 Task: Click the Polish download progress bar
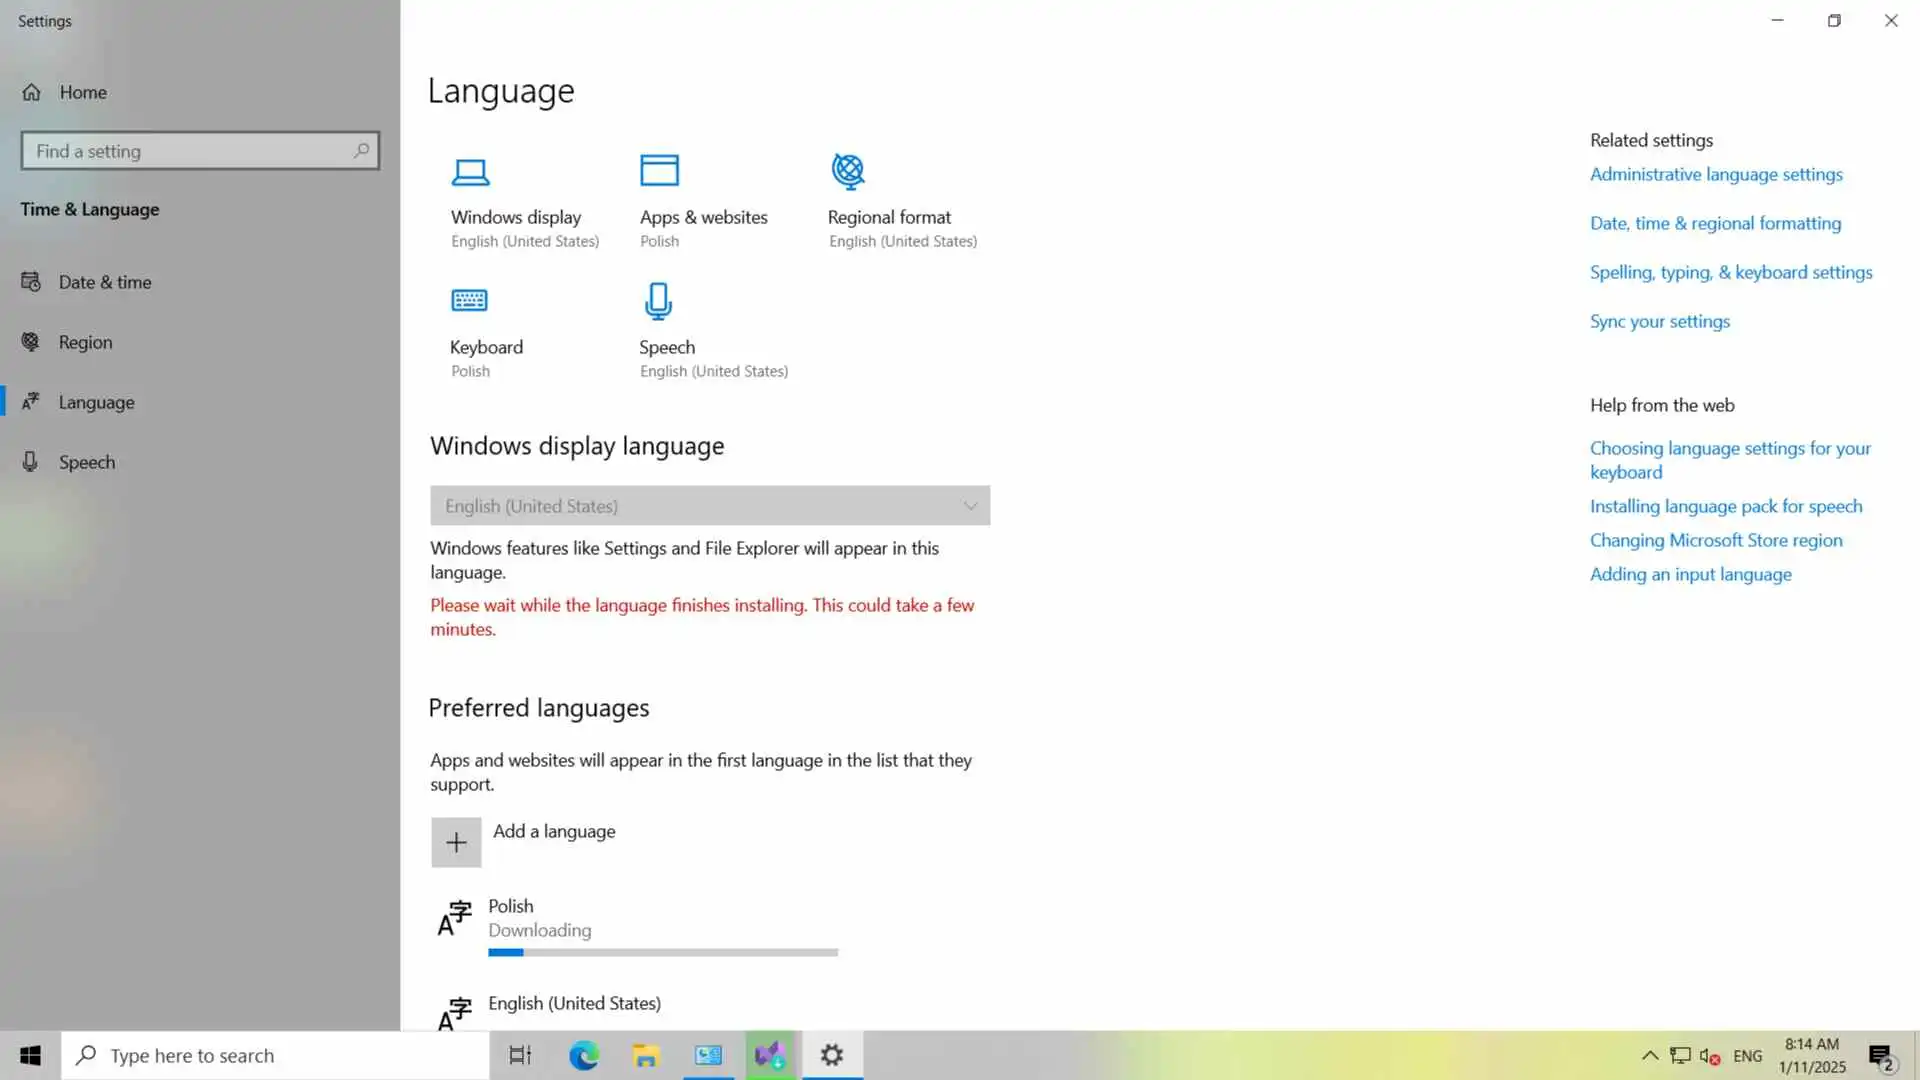[663, 952]
